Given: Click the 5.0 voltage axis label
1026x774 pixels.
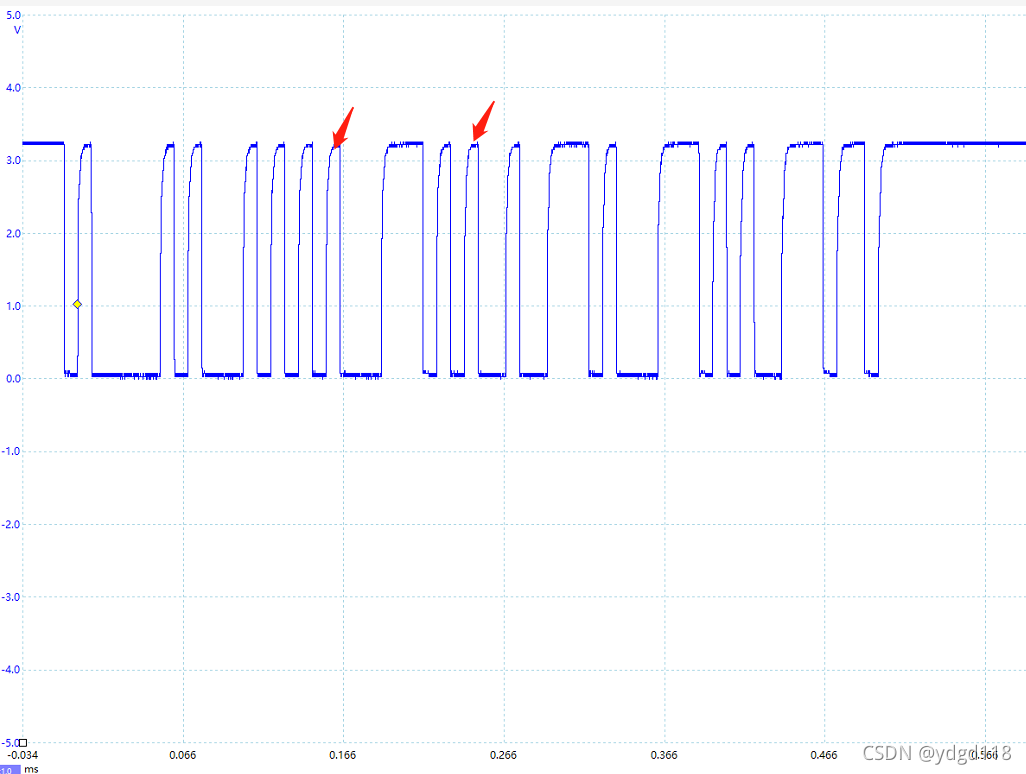Looking at the screenshot, I should click(x=13, y=15).
